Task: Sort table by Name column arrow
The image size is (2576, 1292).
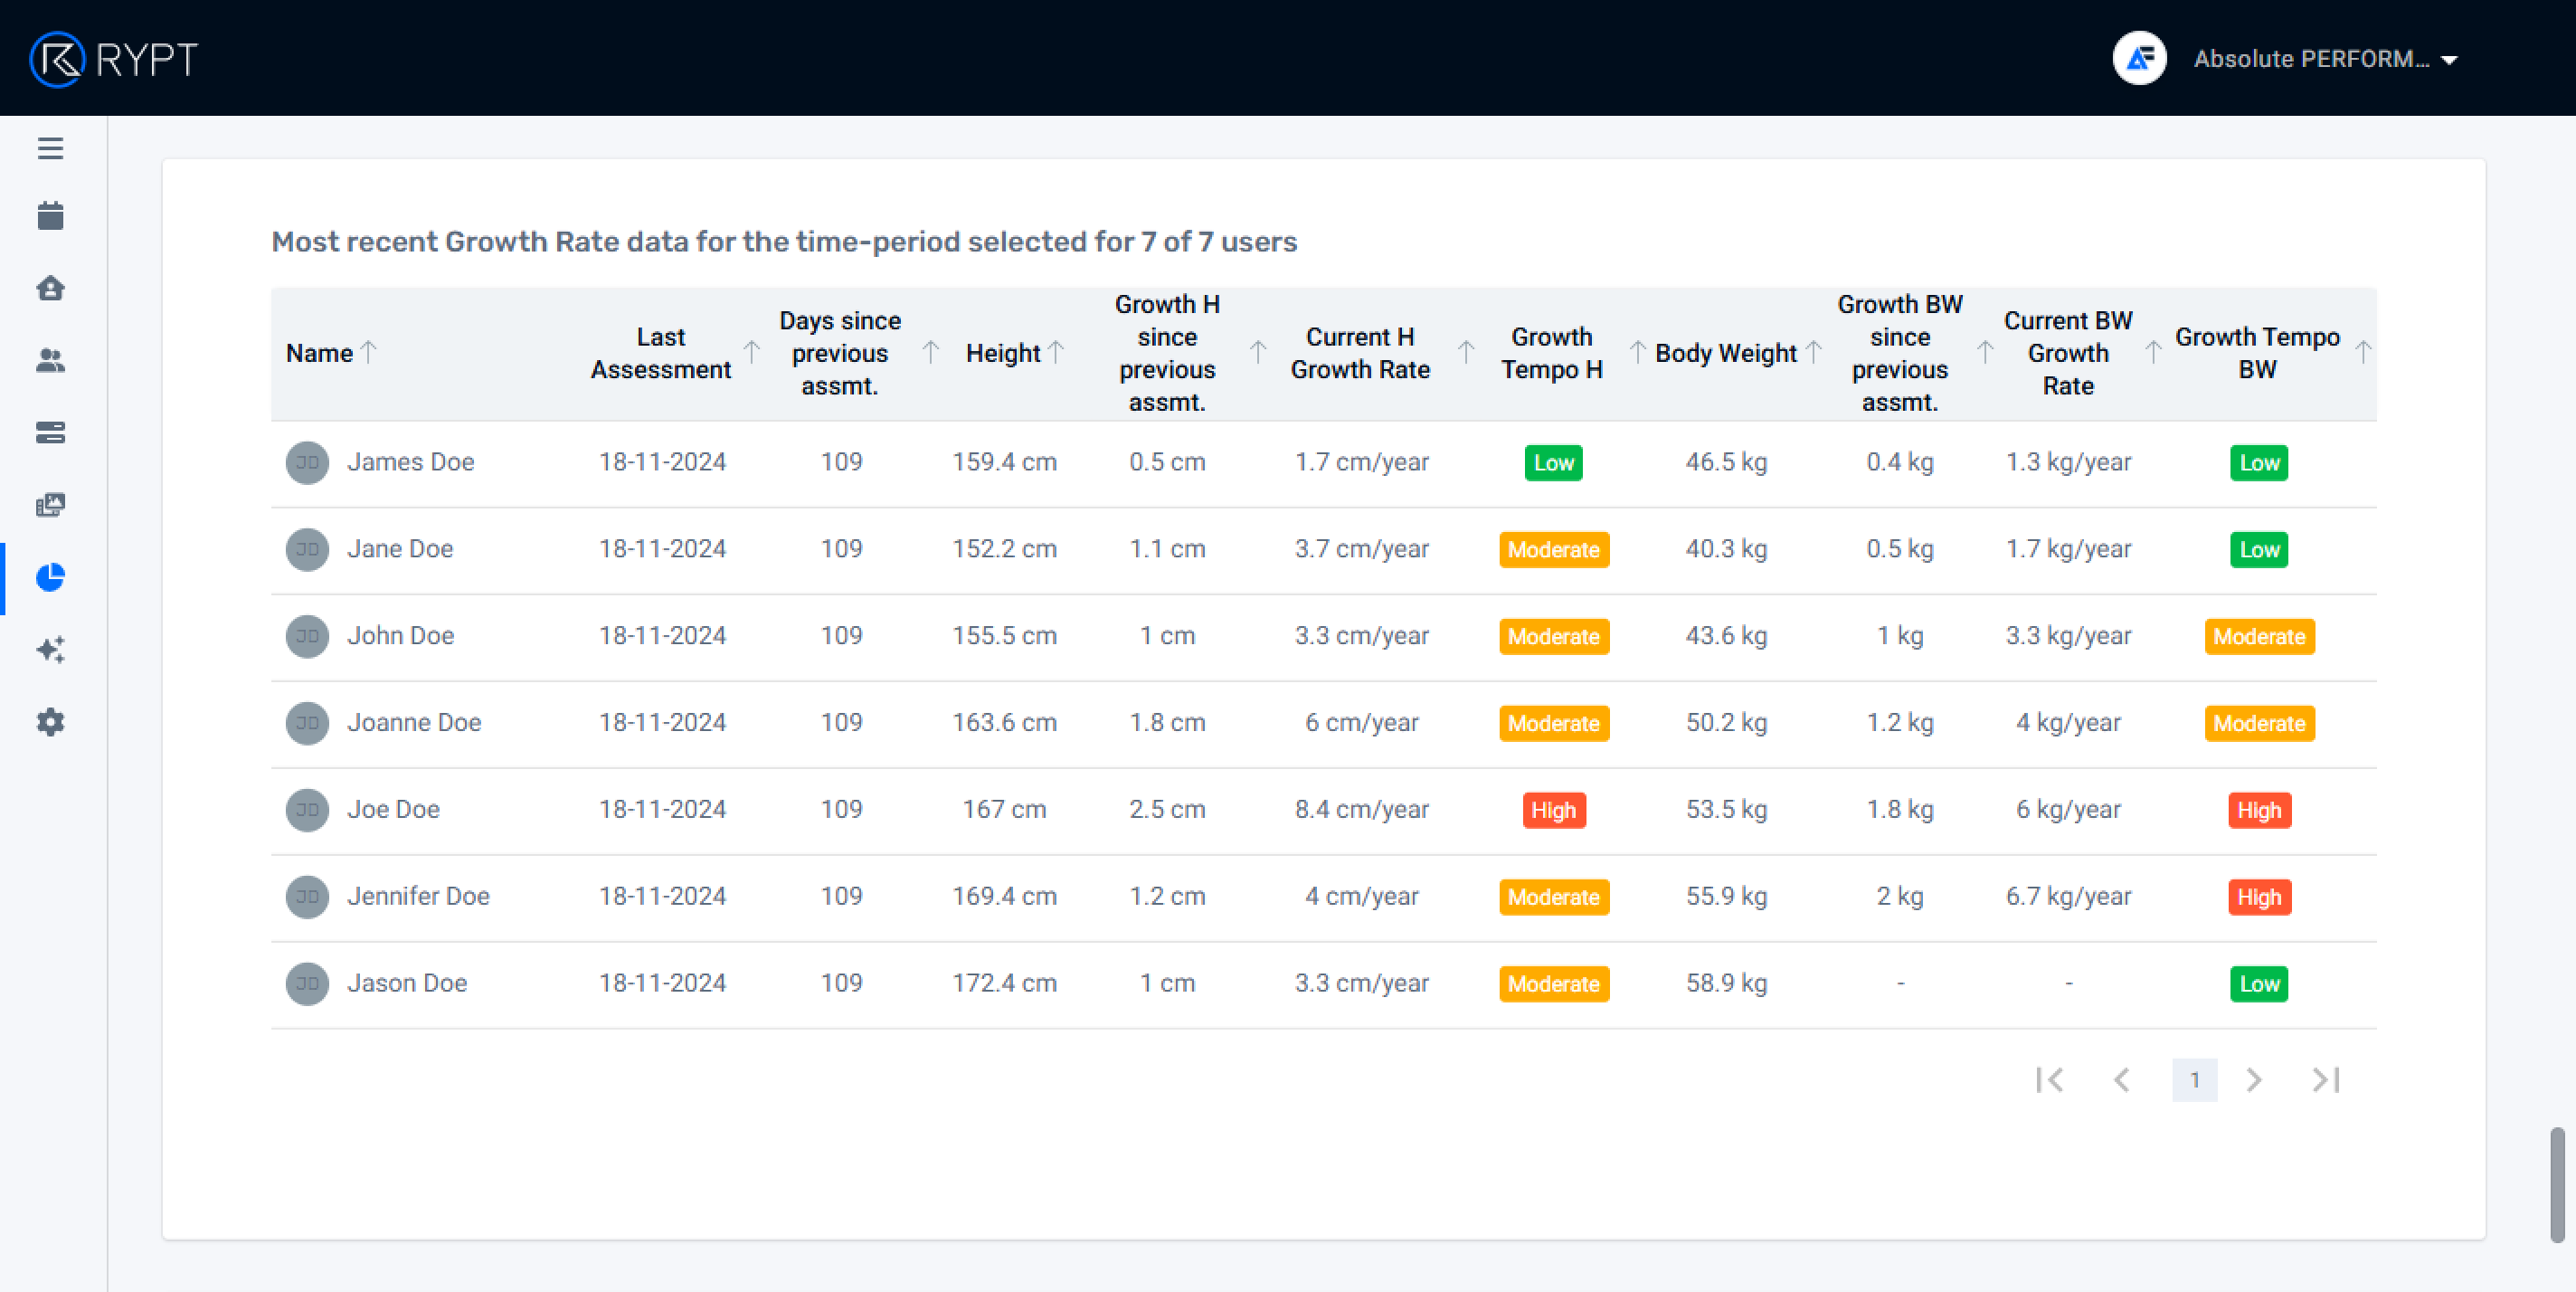Action: pyautogui.click(x=369, y=352)
